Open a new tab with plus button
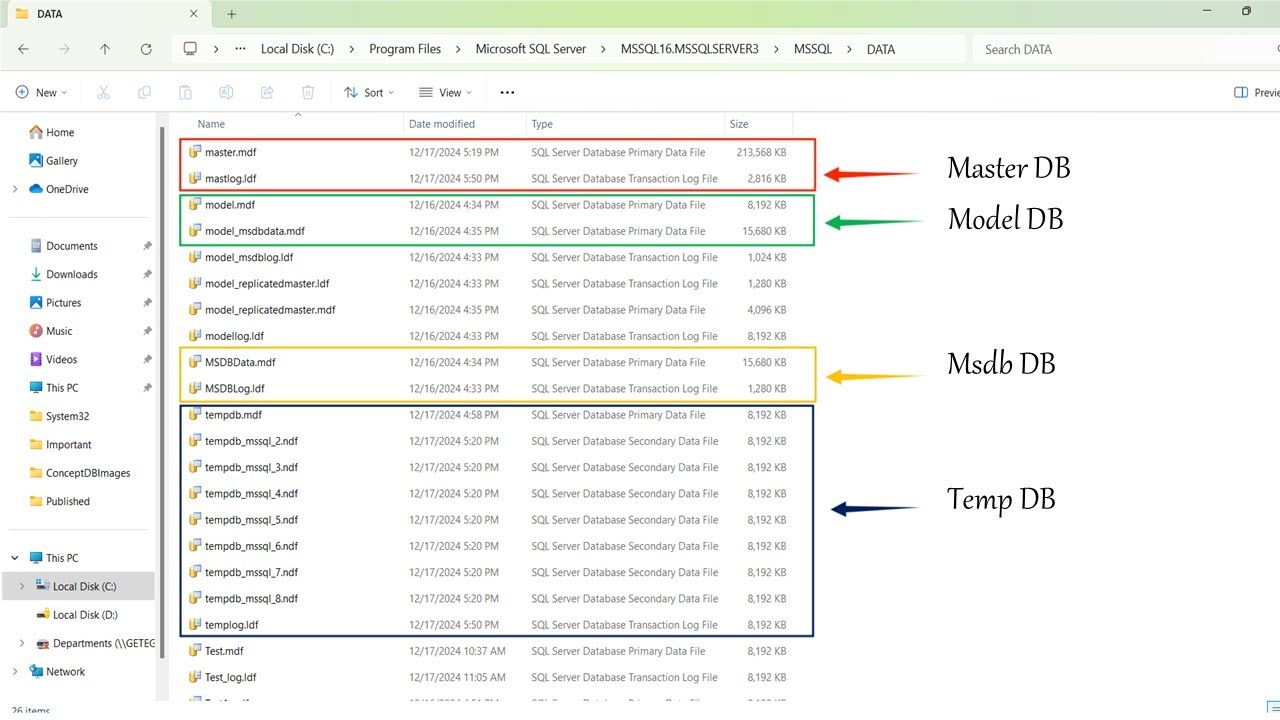1280x720 pixels. [232, 14]
